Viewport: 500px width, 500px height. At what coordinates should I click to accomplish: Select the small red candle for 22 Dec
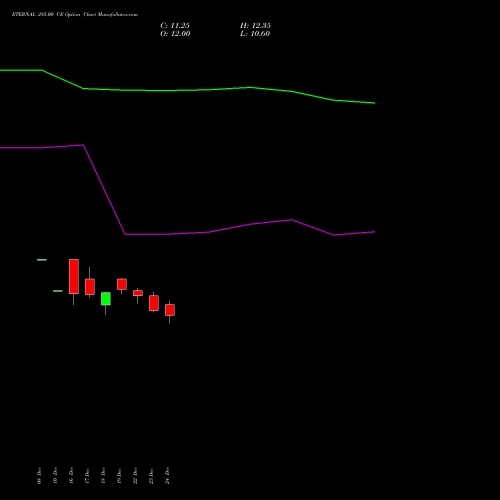click(138, 293)
